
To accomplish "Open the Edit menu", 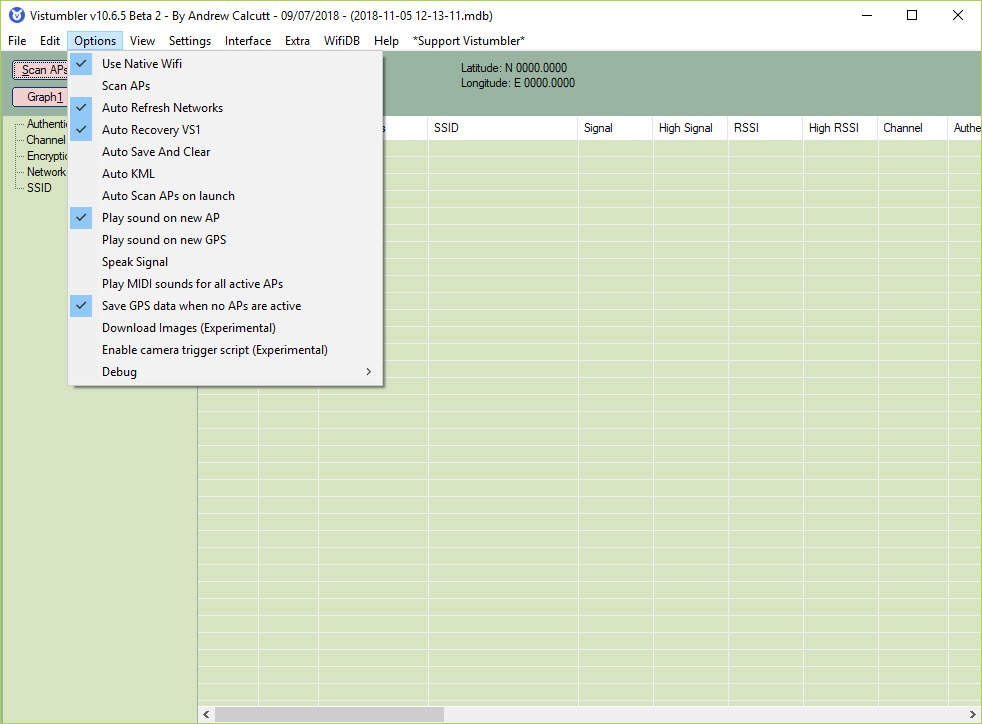I will pos(49,41).
